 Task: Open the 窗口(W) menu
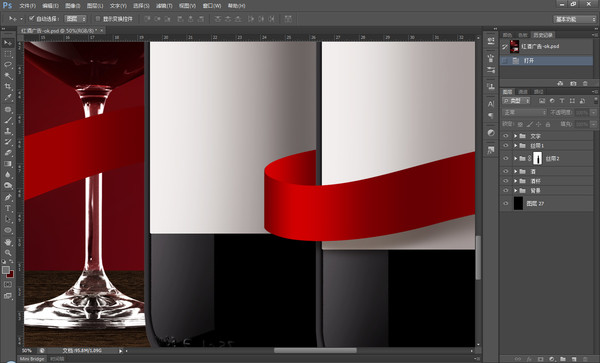pyautogui.click(x=212, y=6)
